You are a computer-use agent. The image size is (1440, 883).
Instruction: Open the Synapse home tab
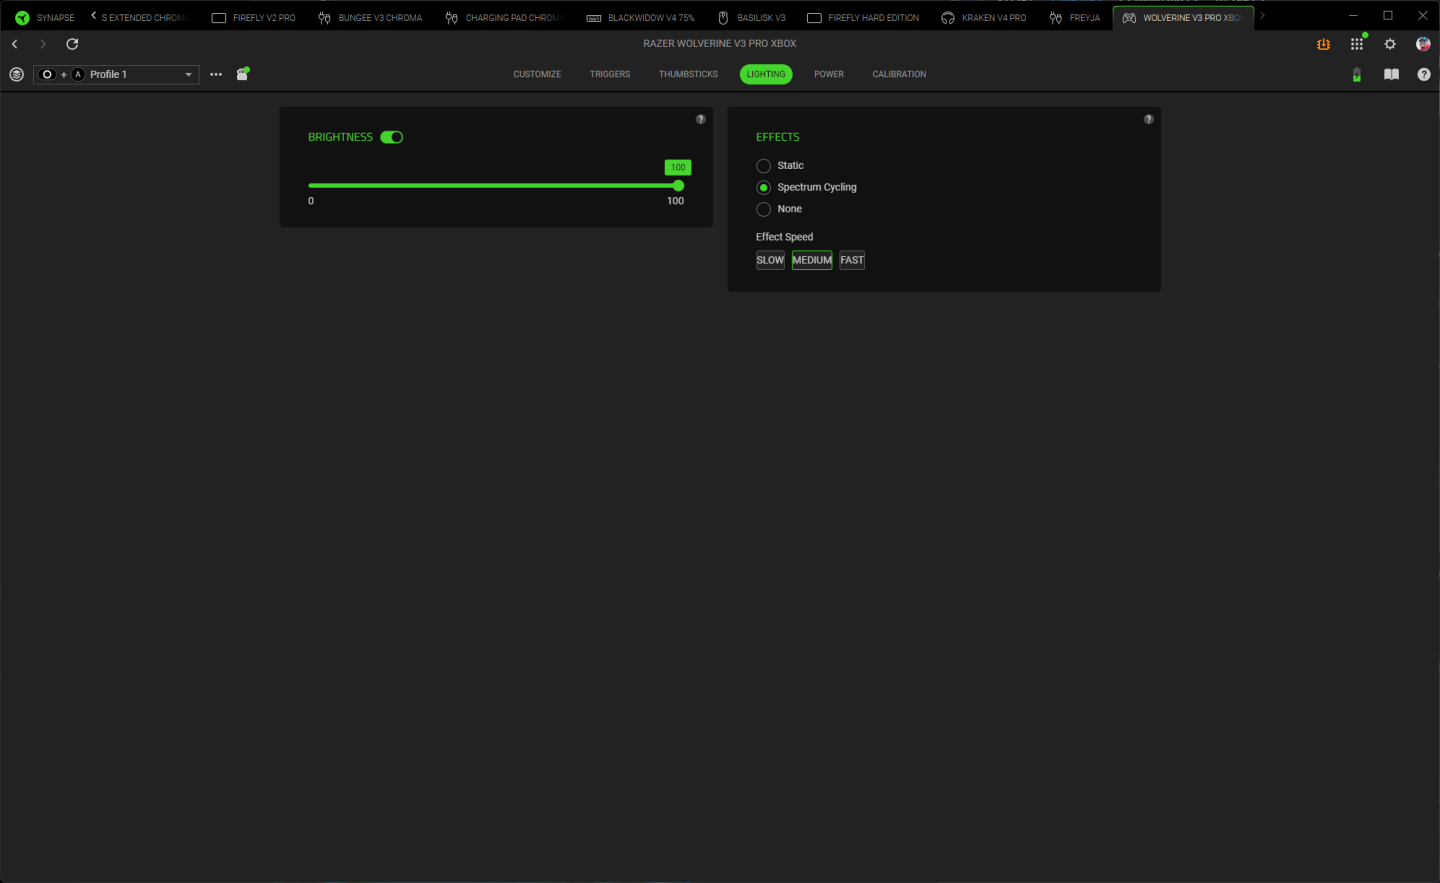(x=45, y=17)
